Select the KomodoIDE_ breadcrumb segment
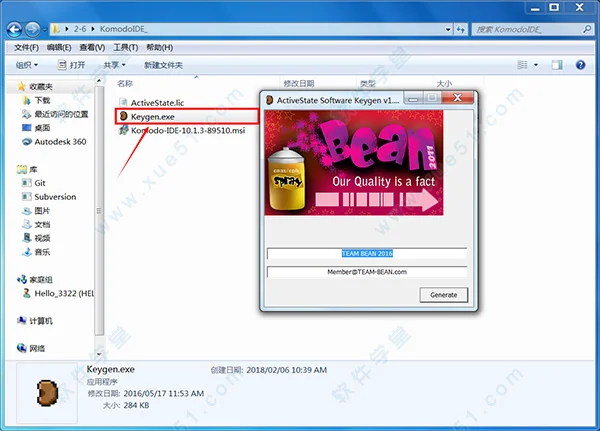Screen dimensions: 600x431 point(123,29)
